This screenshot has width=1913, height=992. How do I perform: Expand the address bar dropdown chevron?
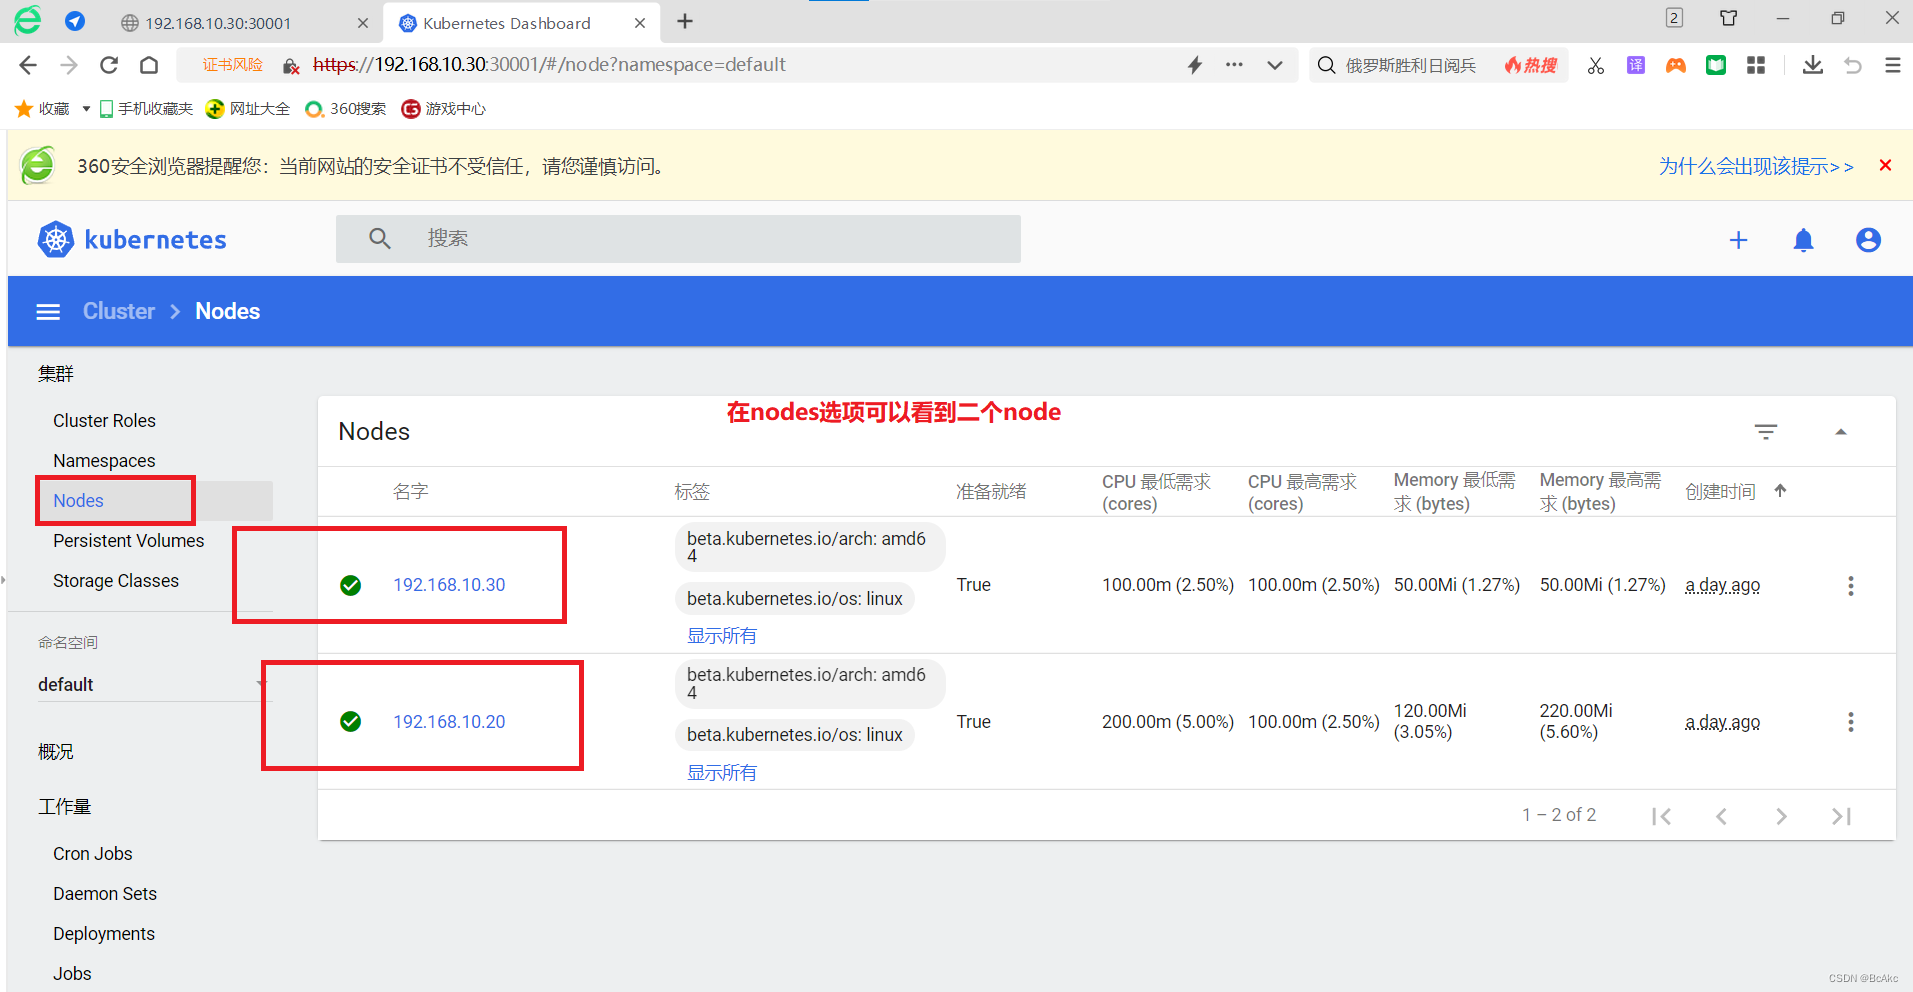(x=1275, y=66)
